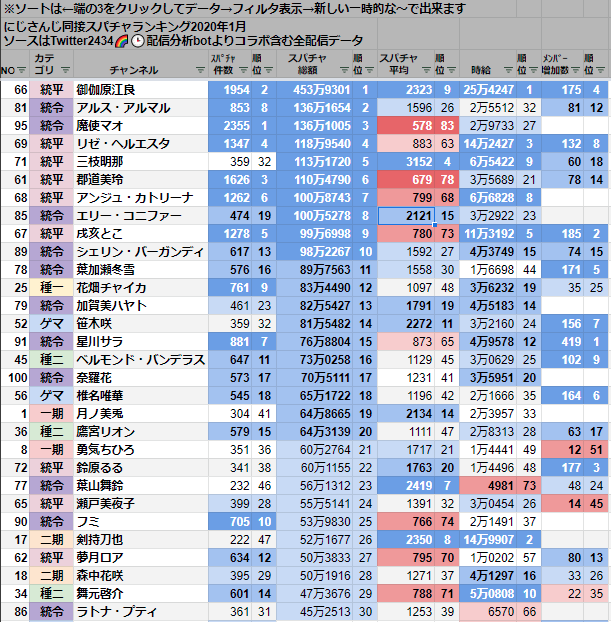Select the total cell 453万9301

tap(315, 90)
